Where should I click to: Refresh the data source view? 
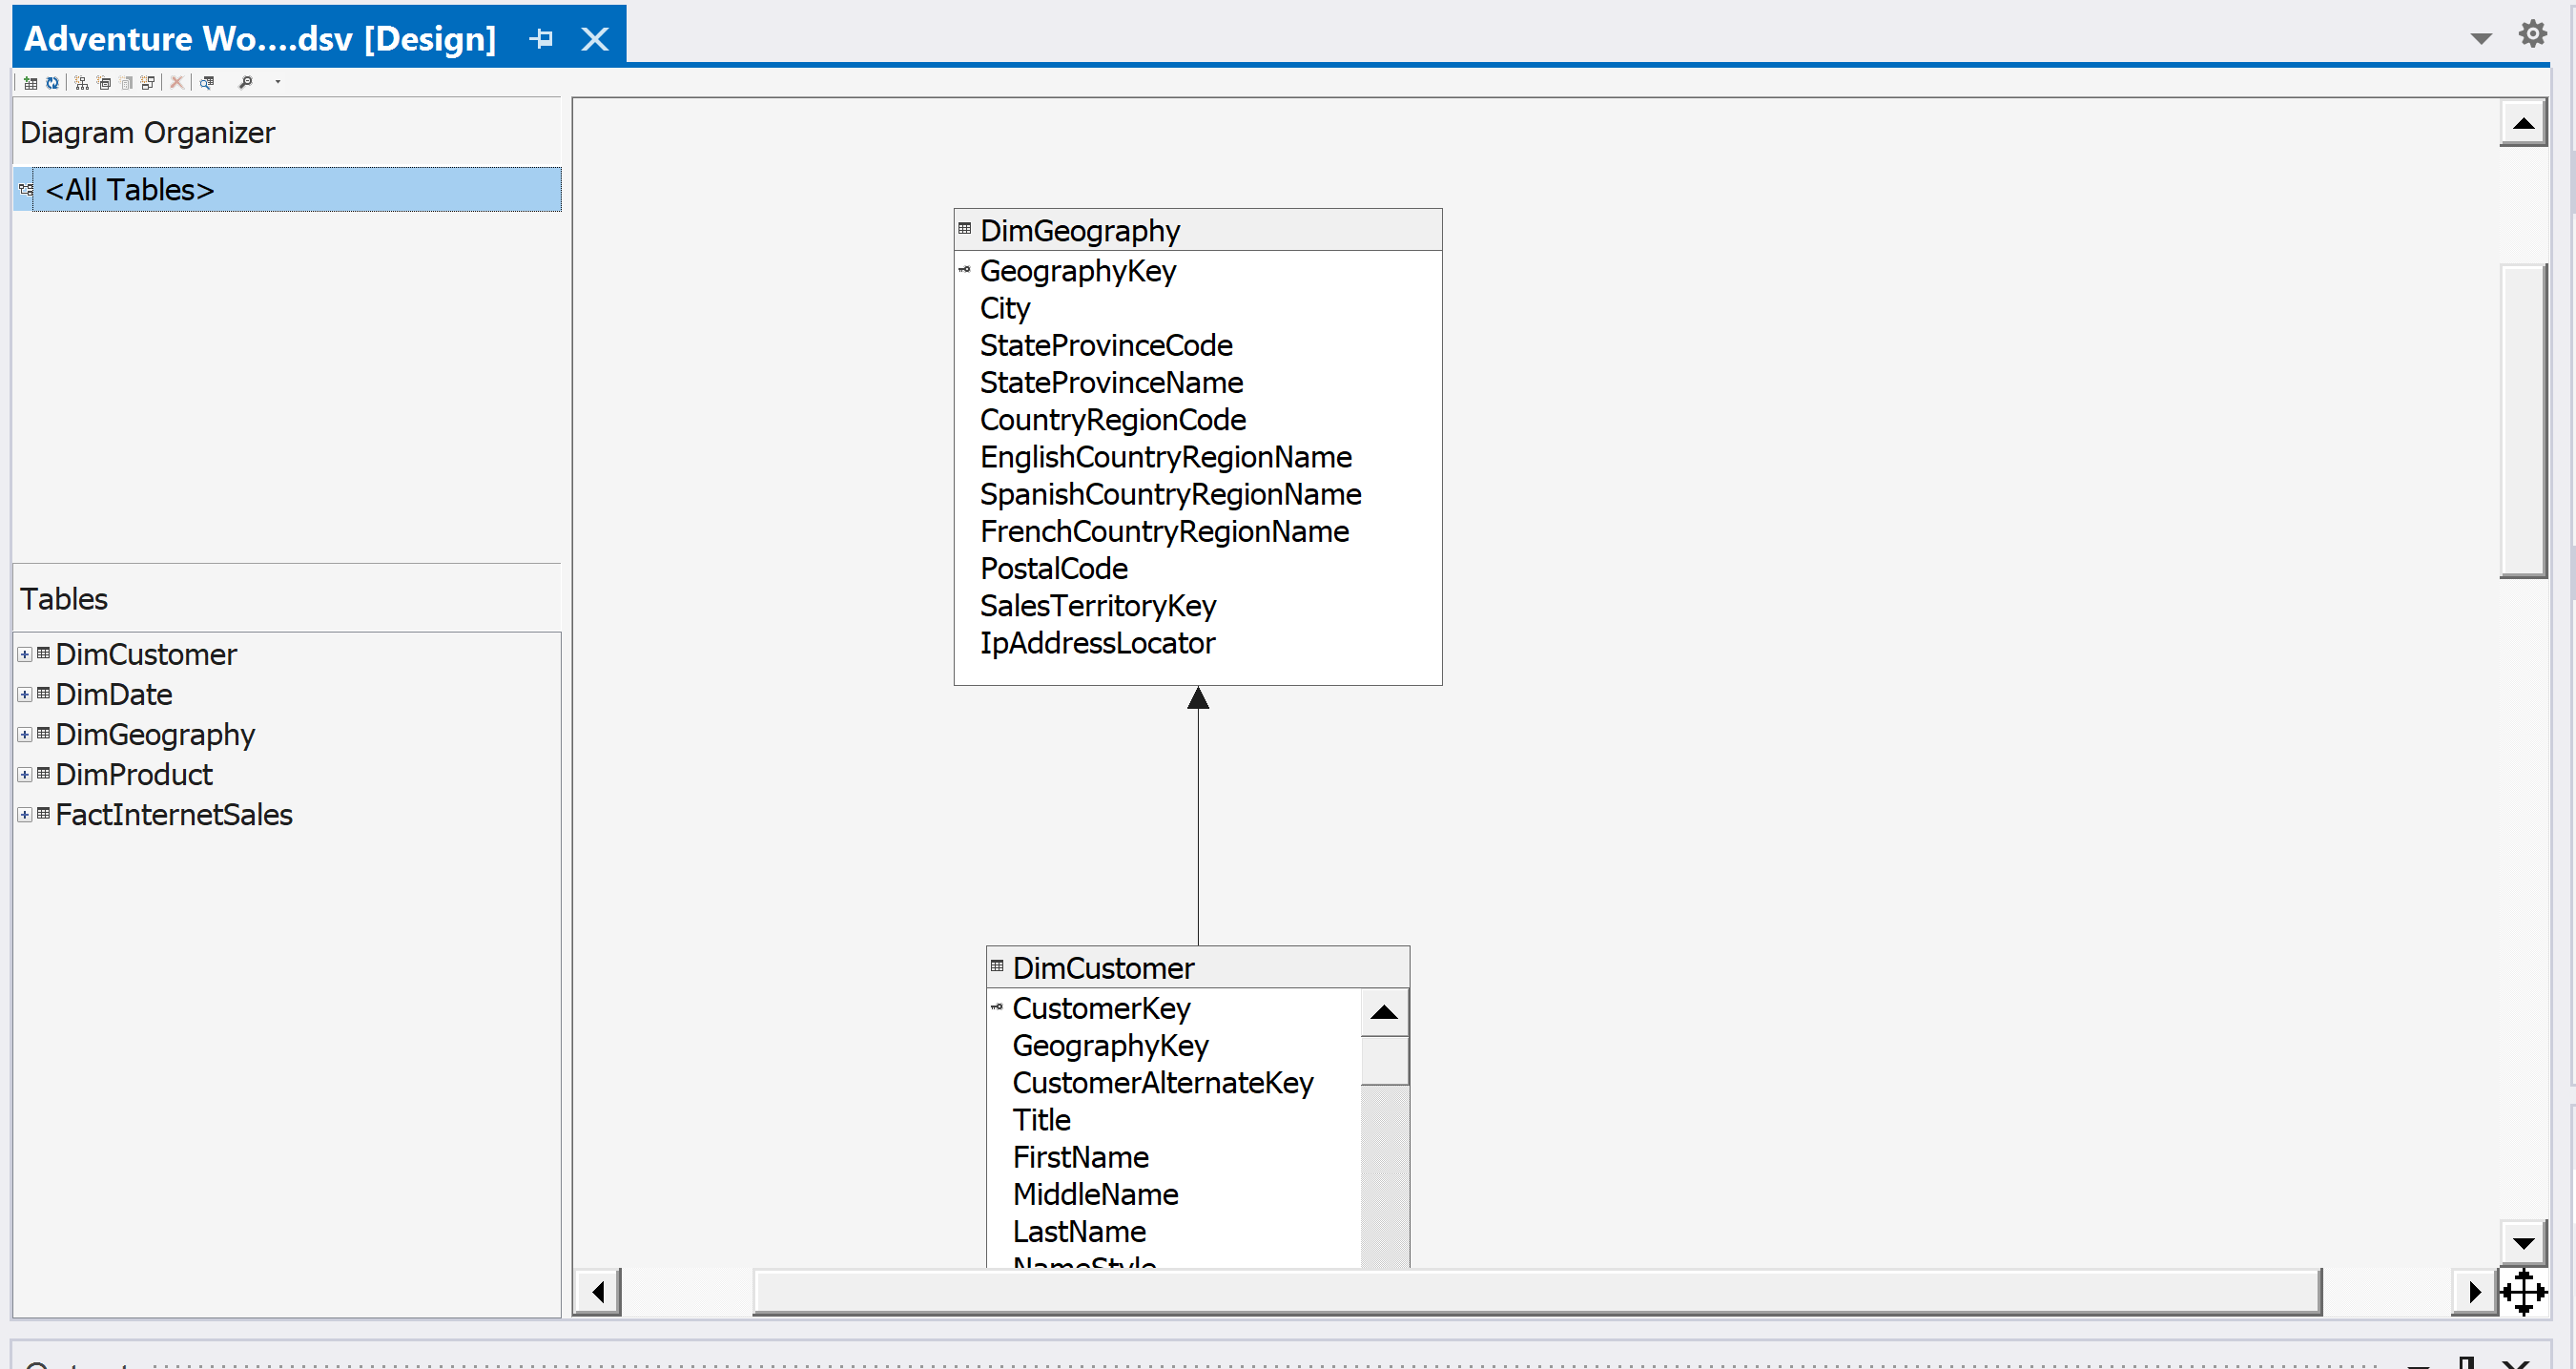tap(52, 83)
